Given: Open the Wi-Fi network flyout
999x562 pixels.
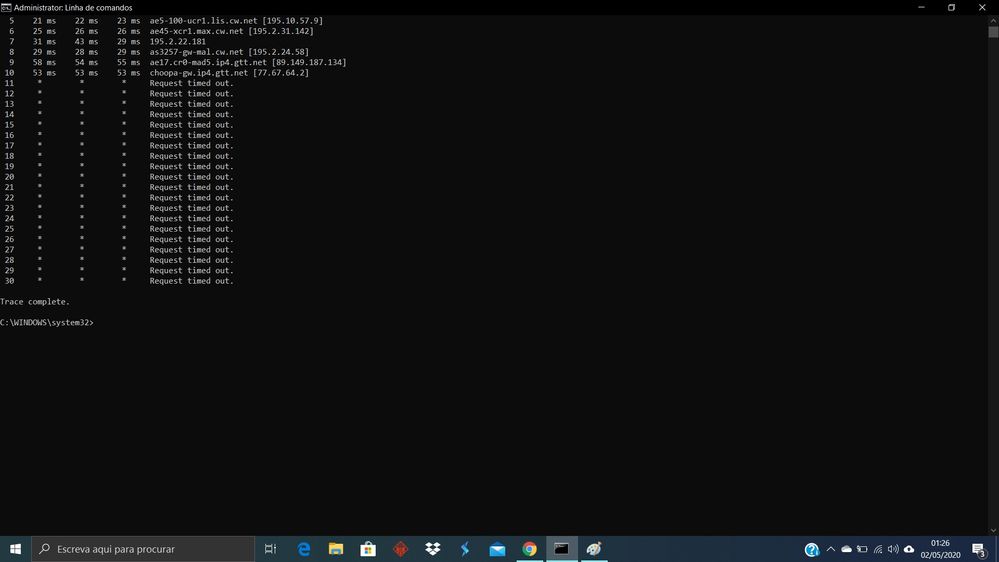Looking at the screenshot, I should (x=878, y=549).
